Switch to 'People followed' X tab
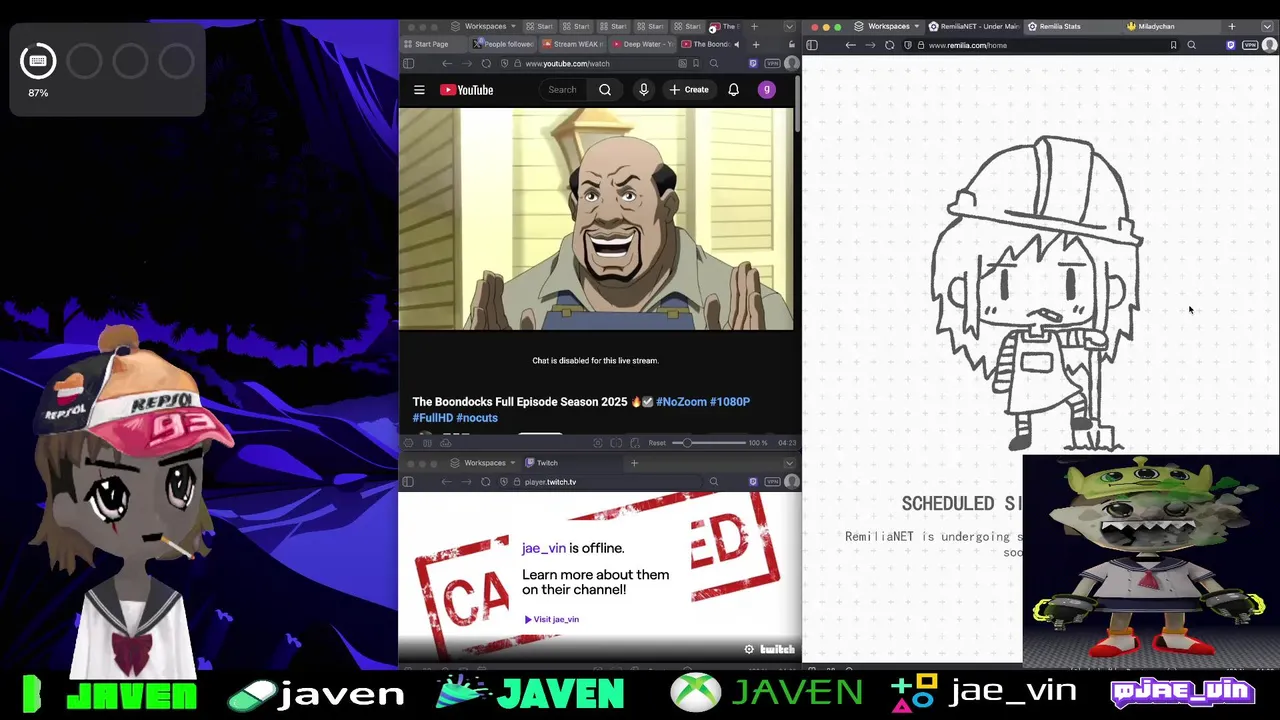 tap(503, 44)
